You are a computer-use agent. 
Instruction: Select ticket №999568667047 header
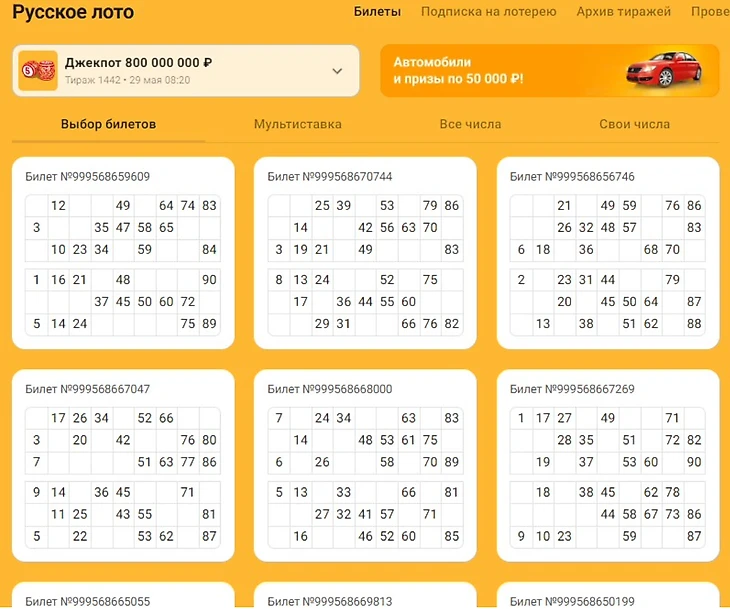pyautogui.click(x=88, y=389)
